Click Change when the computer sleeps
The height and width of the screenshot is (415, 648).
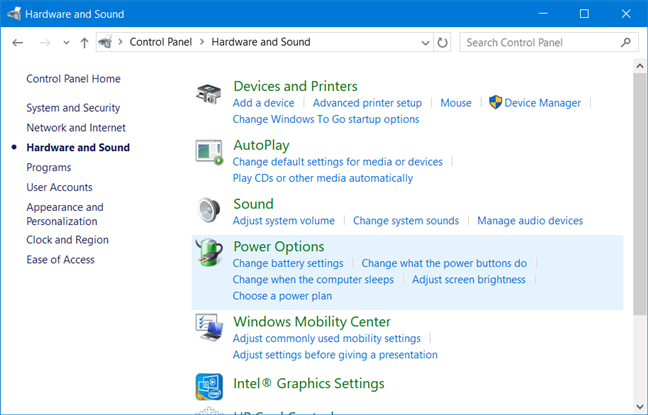click(x=313, y=280)
